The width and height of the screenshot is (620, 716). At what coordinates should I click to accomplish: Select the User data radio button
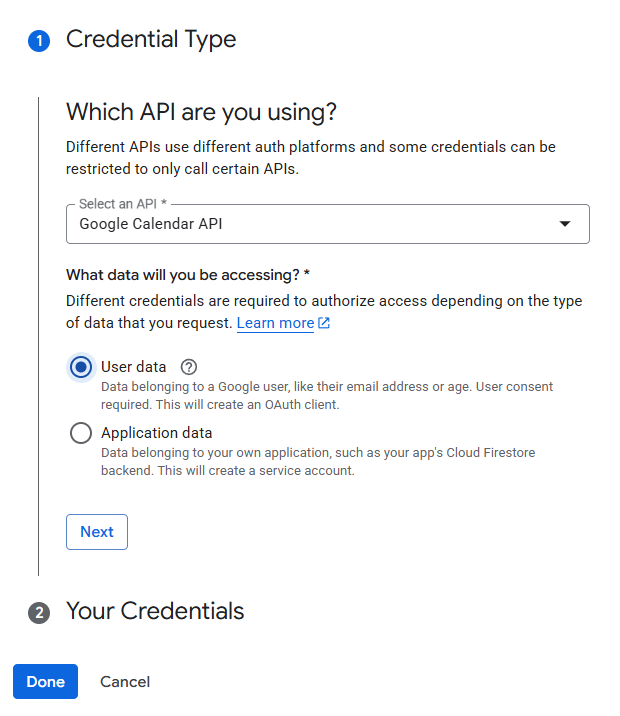point(81,367)
